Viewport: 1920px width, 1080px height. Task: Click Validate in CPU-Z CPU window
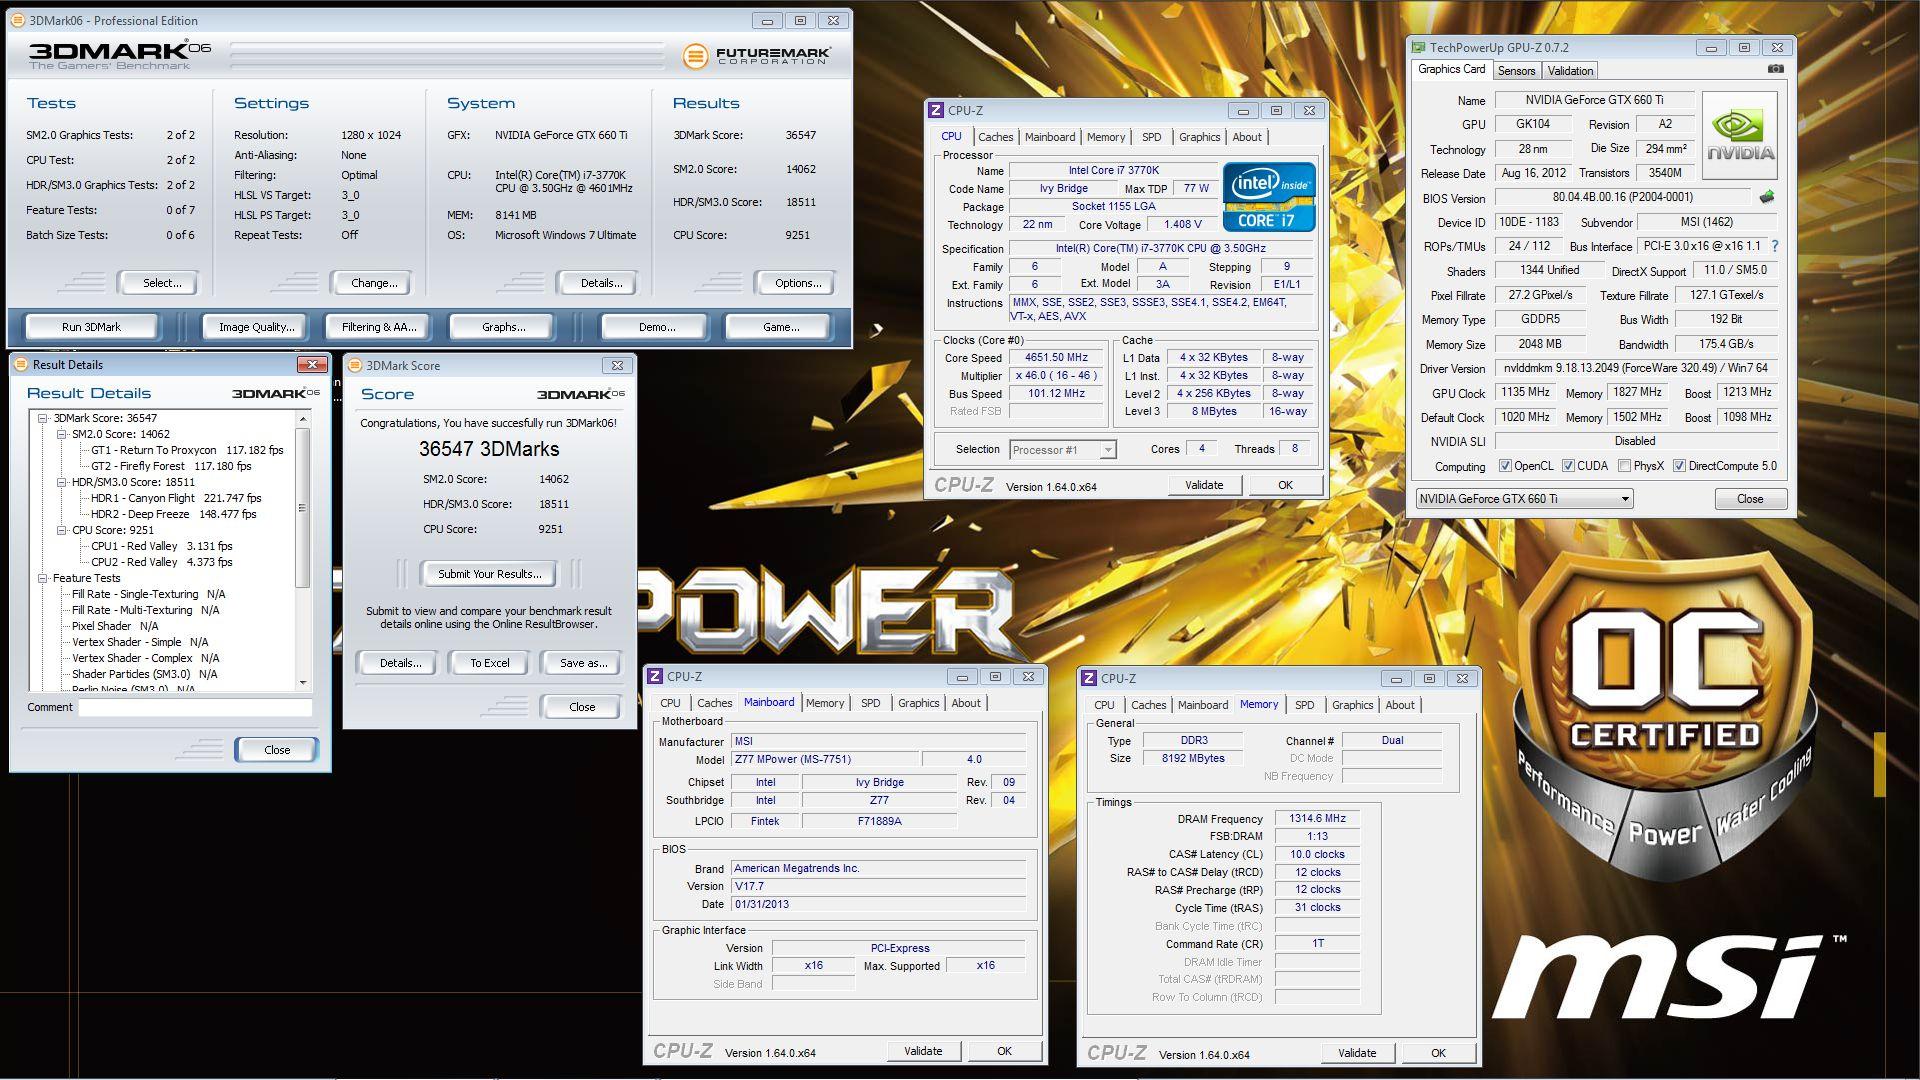(1204, 485)
